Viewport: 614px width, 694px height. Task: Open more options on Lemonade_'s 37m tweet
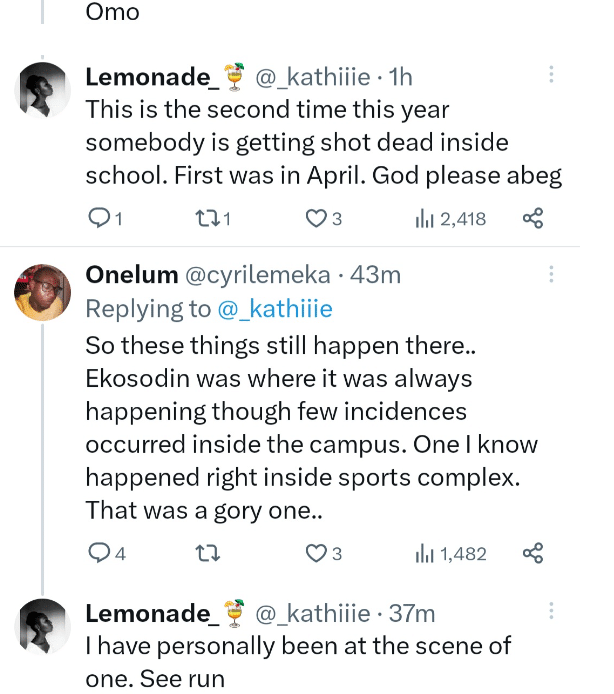tap(551, 612)
